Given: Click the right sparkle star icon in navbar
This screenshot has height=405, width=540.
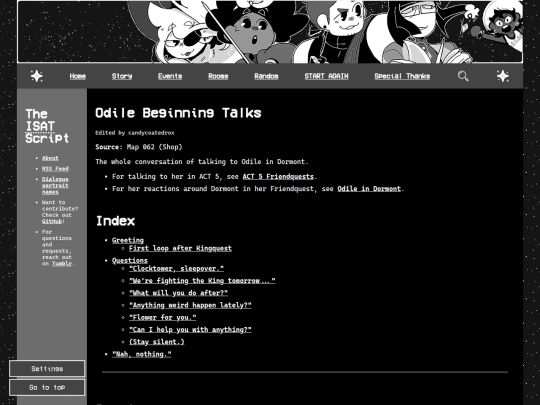Looking at the screenshot, I should click(503, 76).
